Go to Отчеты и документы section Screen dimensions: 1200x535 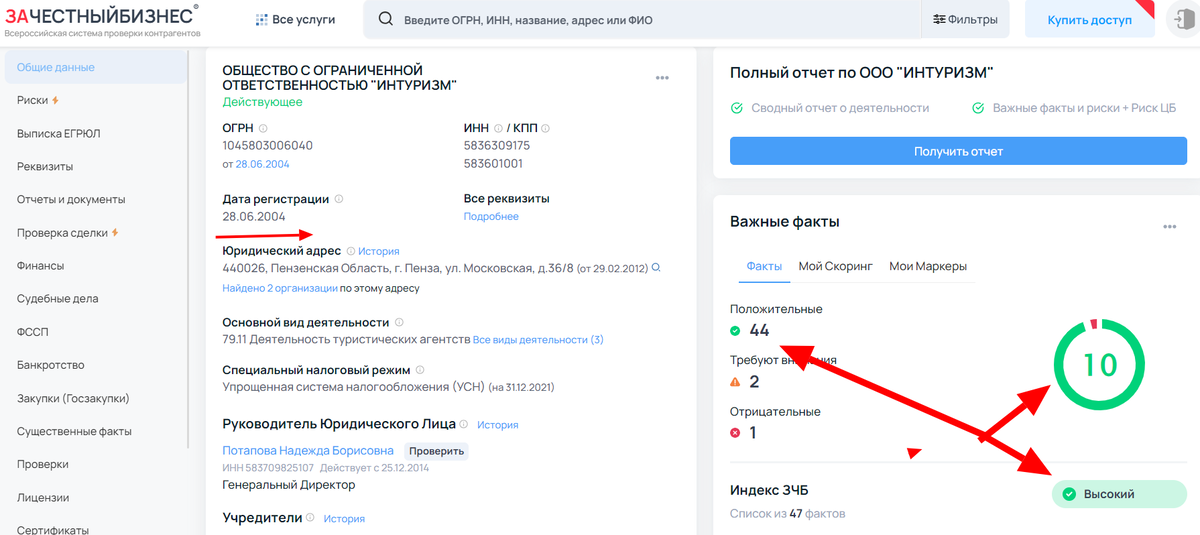(71, 199)
